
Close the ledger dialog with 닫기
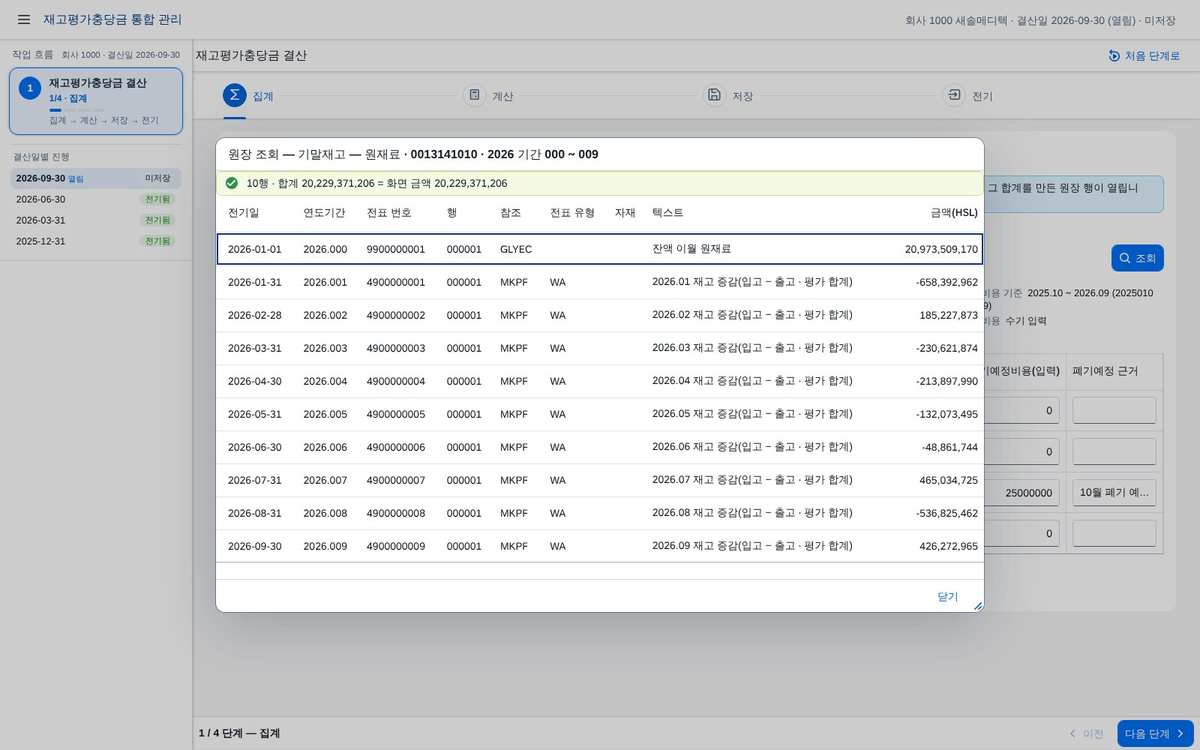pos(948,596)
